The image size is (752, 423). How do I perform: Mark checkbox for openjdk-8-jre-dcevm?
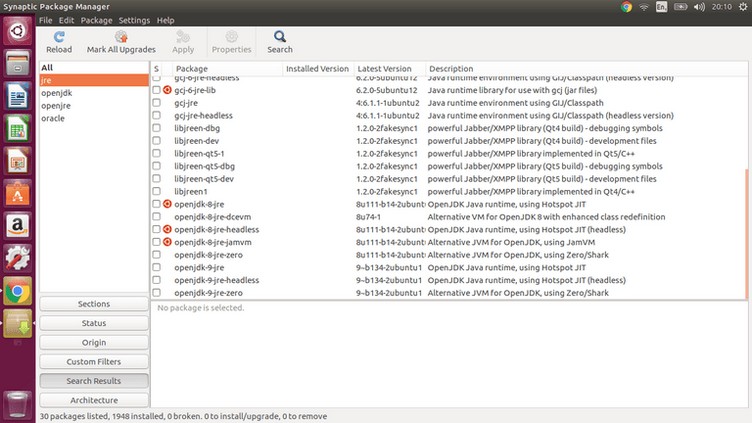click(x=156, y=216)
